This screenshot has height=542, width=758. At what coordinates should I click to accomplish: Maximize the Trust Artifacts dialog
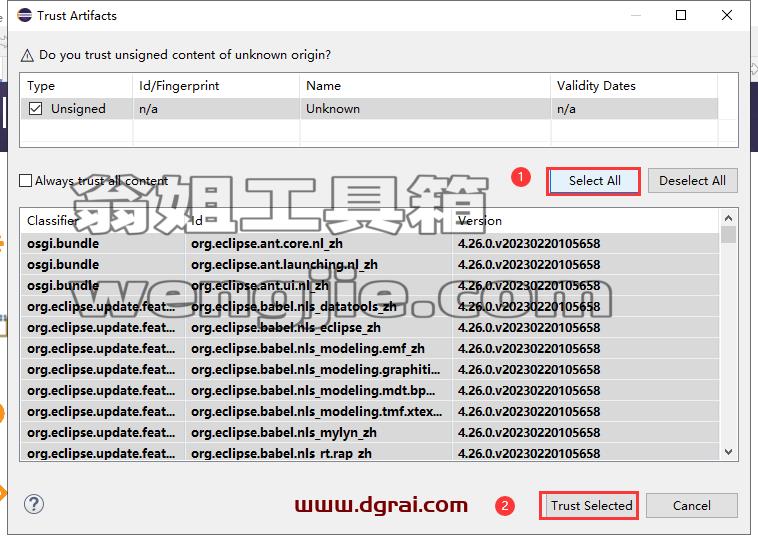click(x=681, y=15)
